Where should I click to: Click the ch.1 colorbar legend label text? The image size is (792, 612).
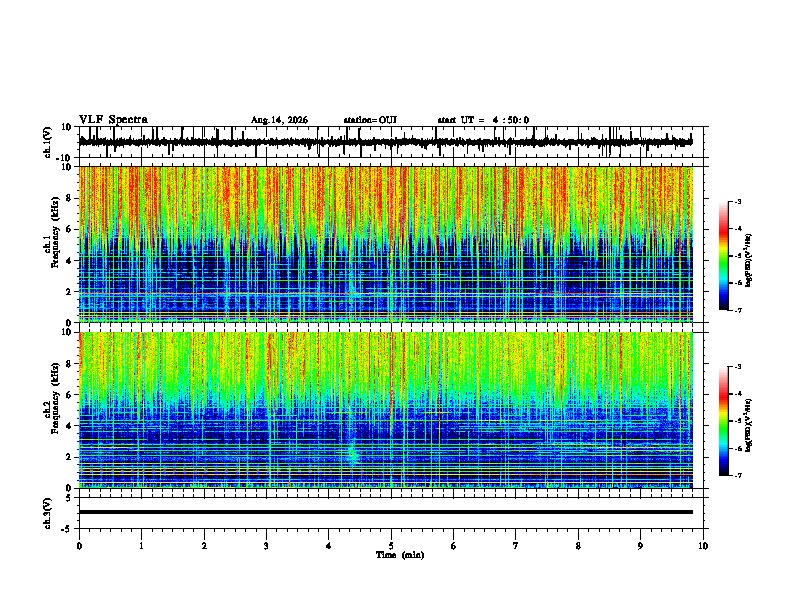pyautogui.click(x=749, y=261)
